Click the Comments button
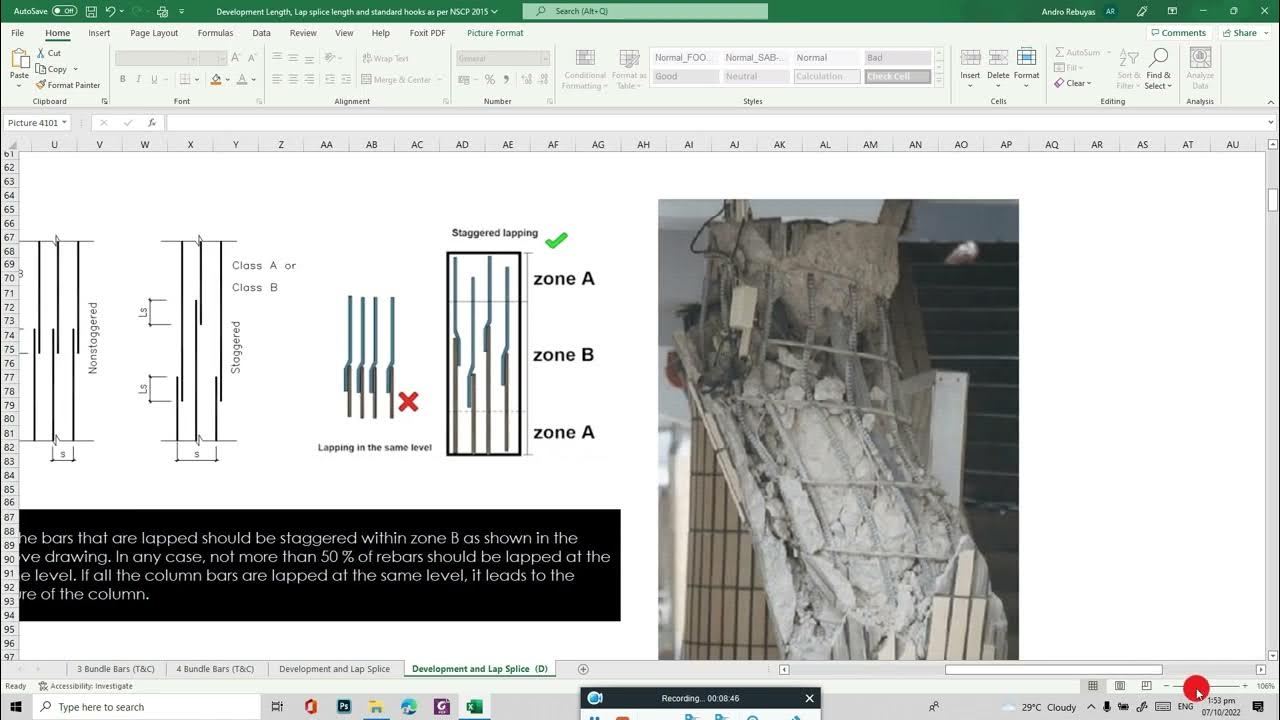This screenshot has width=1280, height=720. (1178, 33)
